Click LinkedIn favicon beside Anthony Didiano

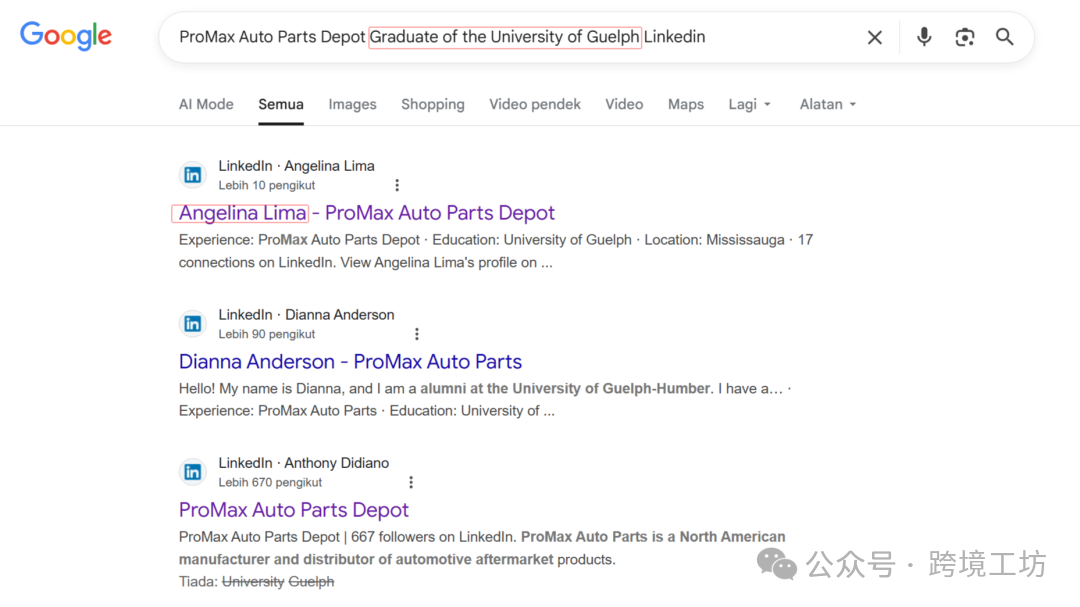pos(193,472)
